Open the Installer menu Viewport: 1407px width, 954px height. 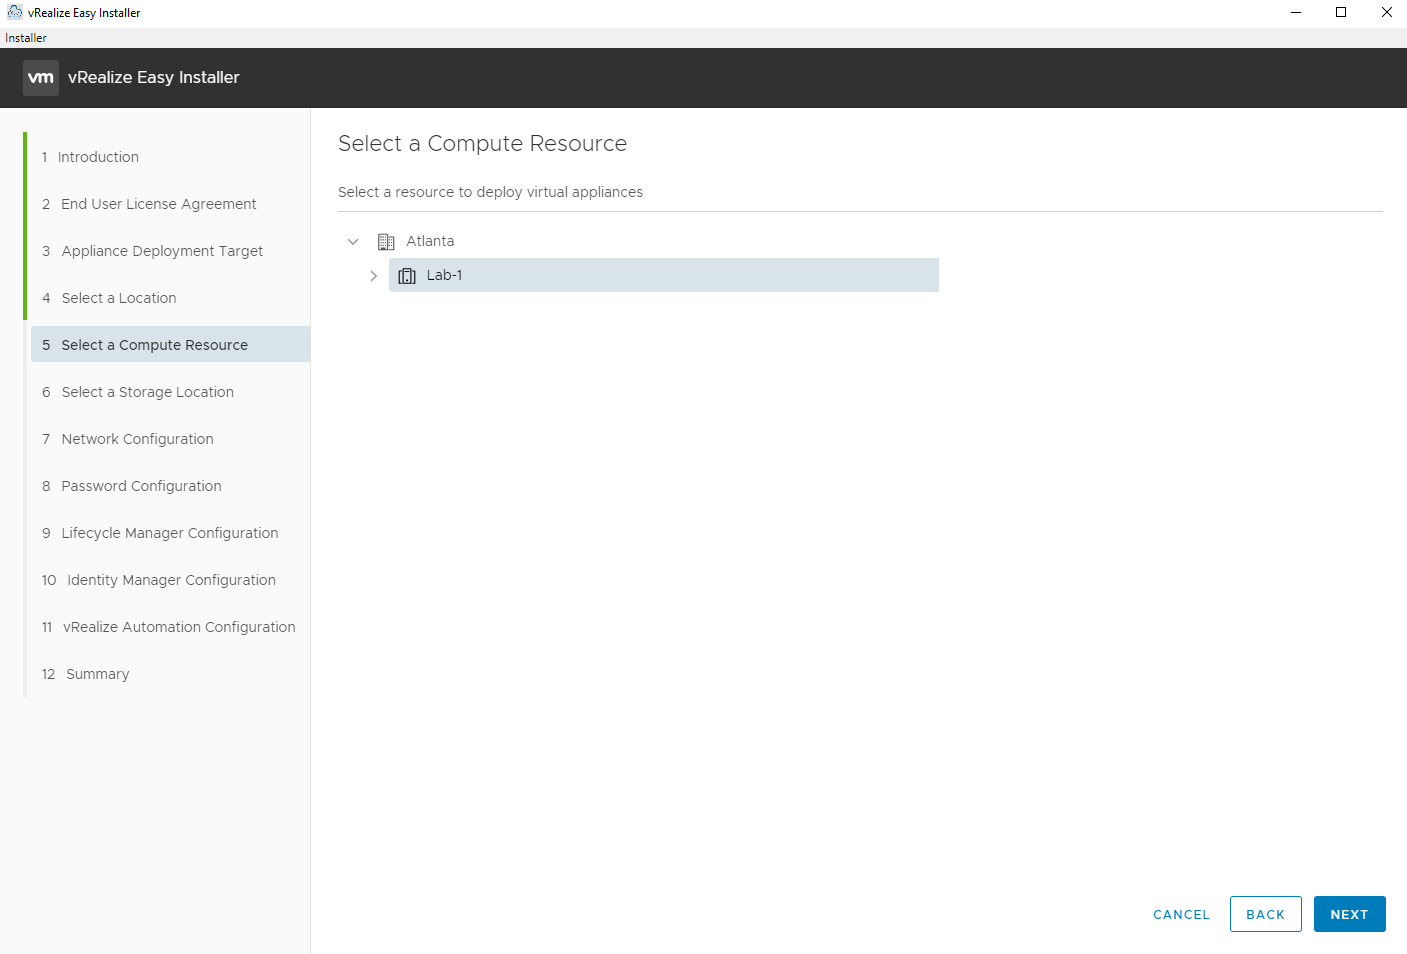pos(26,38)
